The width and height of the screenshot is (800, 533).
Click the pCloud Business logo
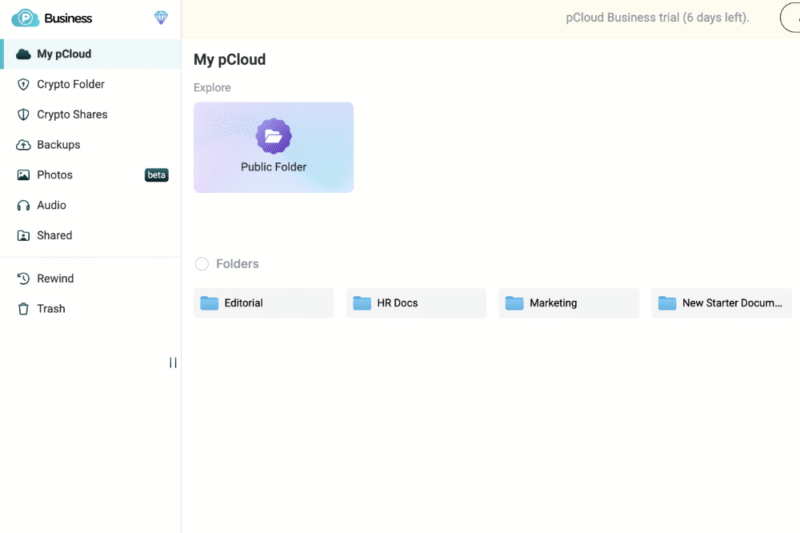tap(52, 18)
